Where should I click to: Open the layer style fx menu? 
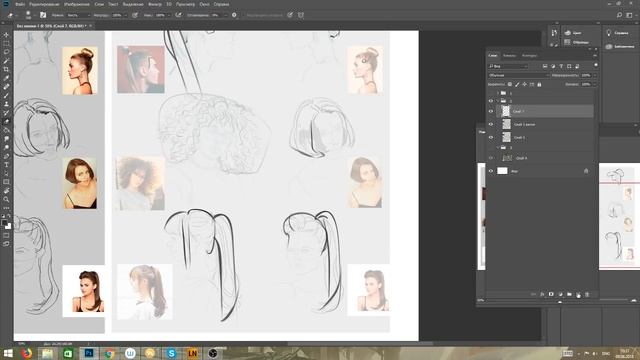[542, 295]
